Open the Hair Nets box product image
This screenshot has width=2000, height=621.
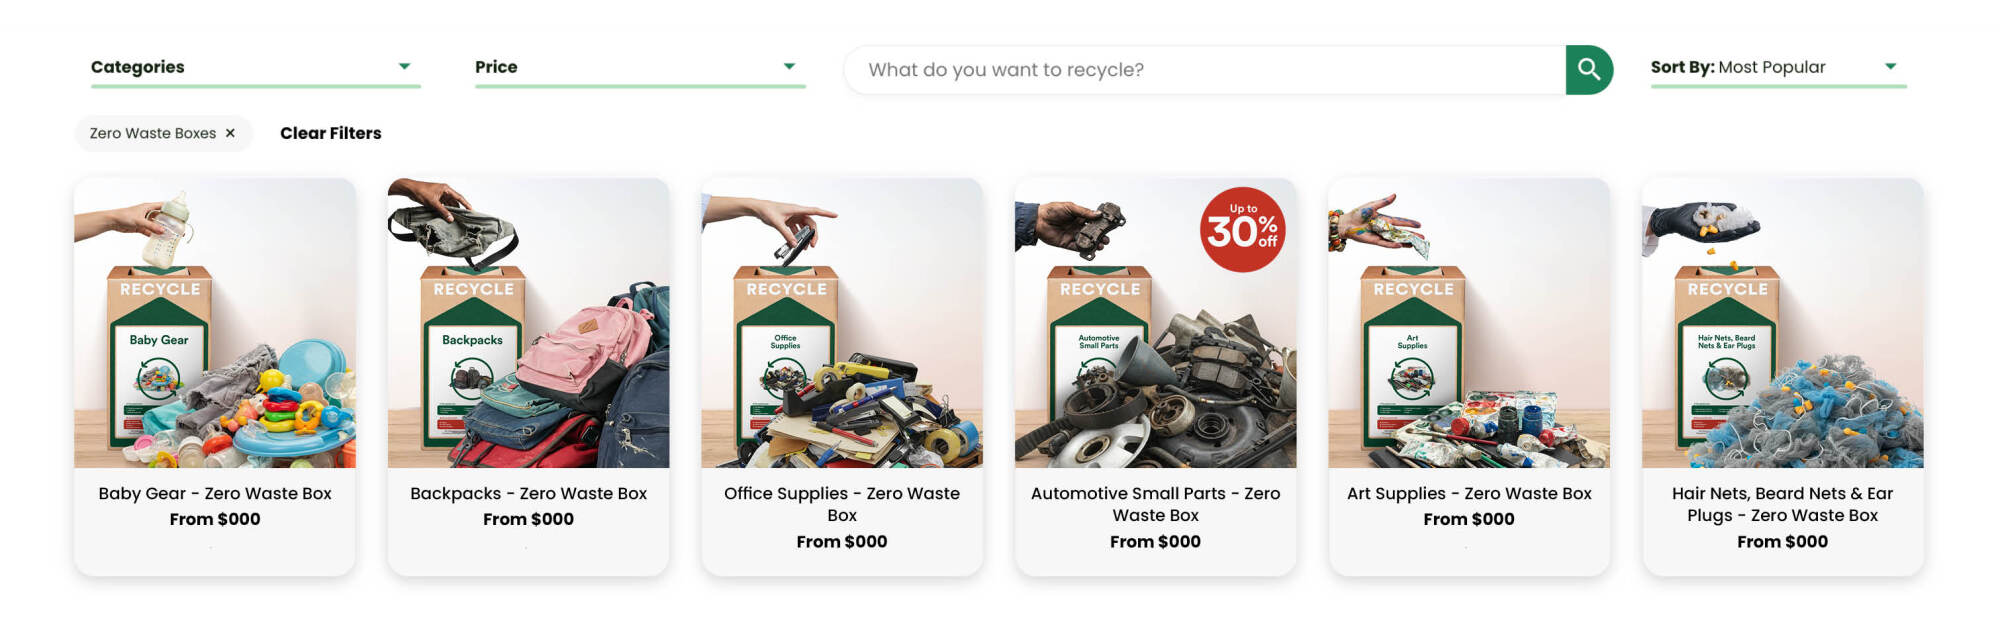1782,323
